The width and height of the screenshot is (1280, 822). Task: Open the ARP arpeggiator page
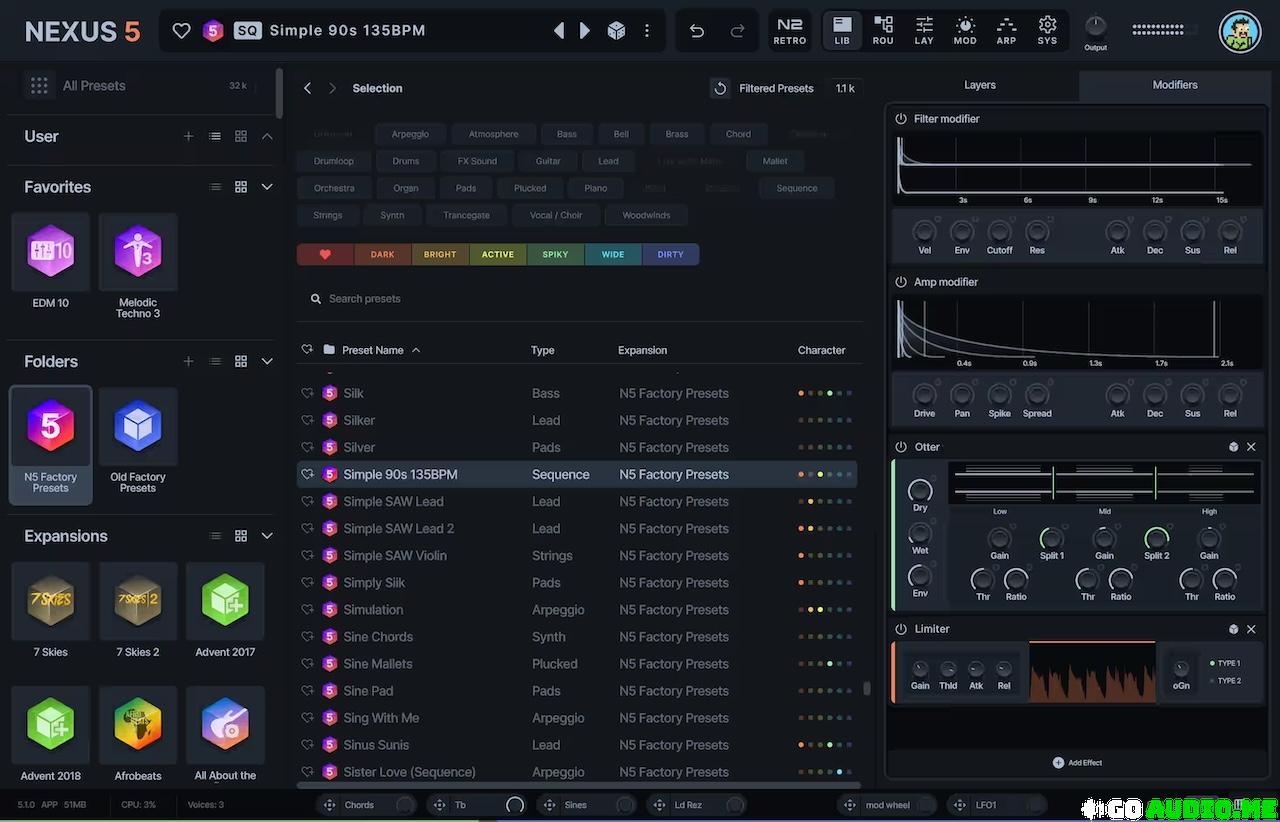[x=1006, y=31]
